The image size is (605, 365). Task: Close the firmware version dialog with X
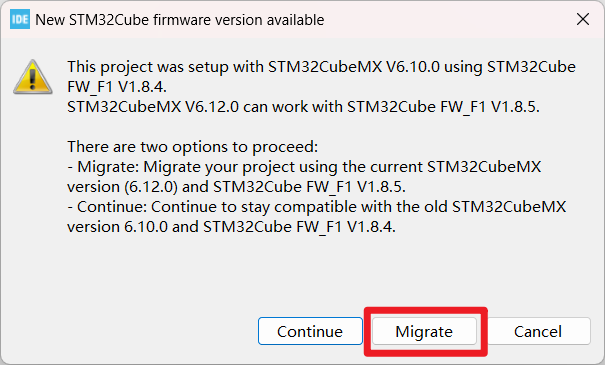[x=583, y=19]
